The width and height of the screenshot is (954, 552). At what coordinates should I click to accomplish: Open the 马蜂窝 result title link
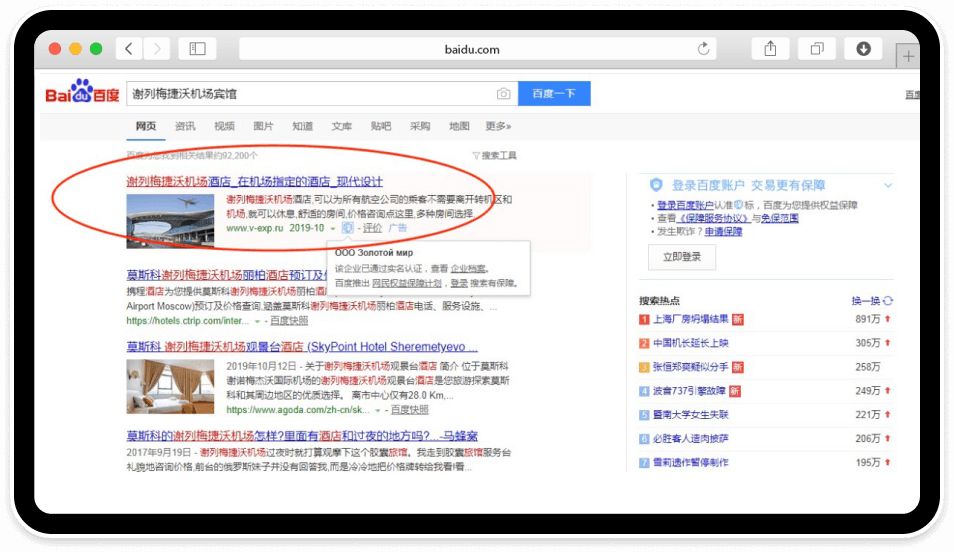point(302,436)
